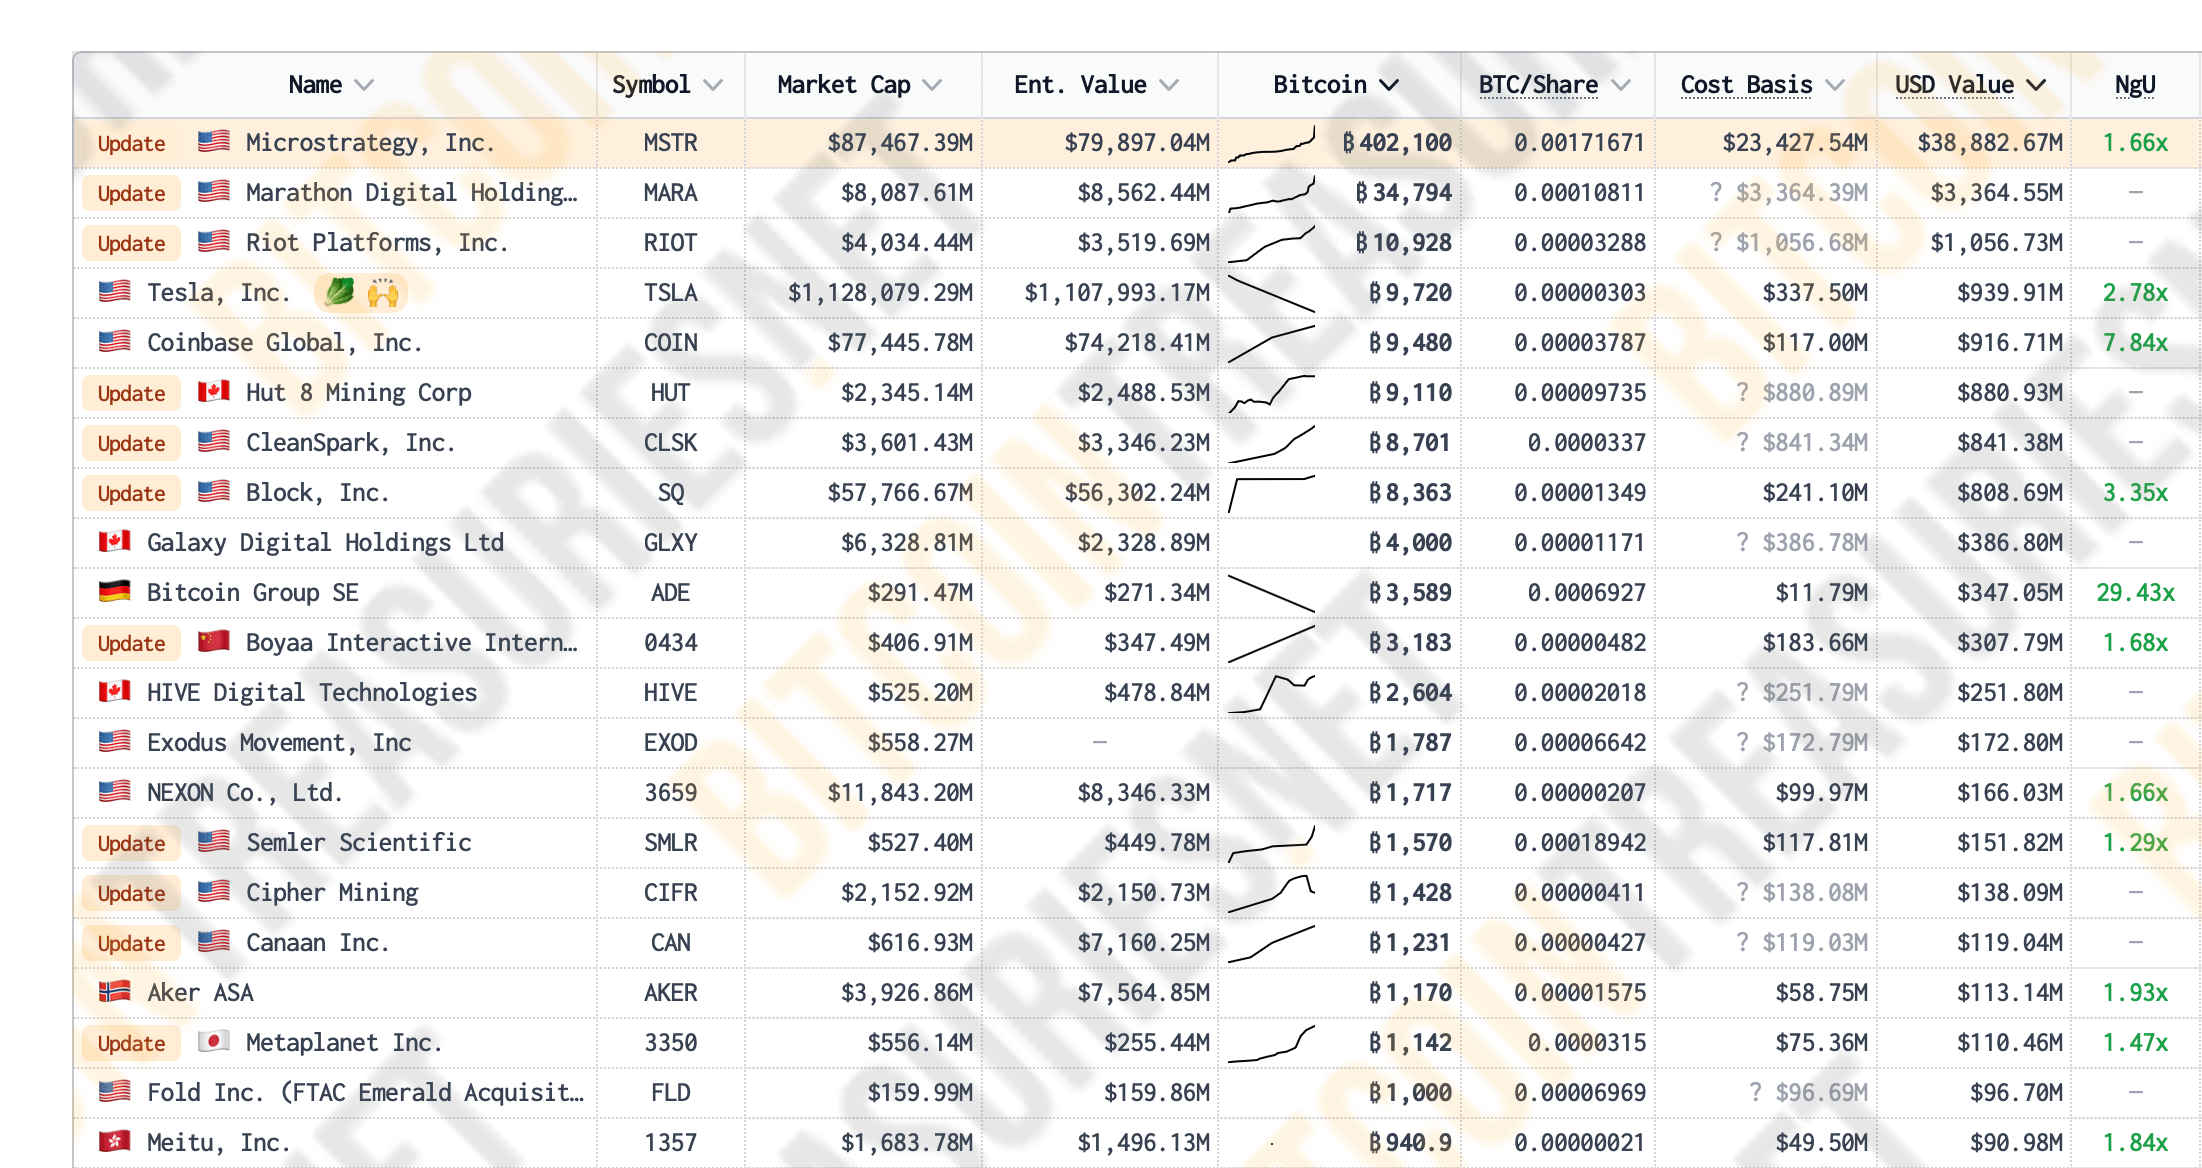Image resolution: width=2202 pixels, height=1168 pixels.
Task: Click the $1,128,079.29M market cap value
Action: [x=880, y=293]
